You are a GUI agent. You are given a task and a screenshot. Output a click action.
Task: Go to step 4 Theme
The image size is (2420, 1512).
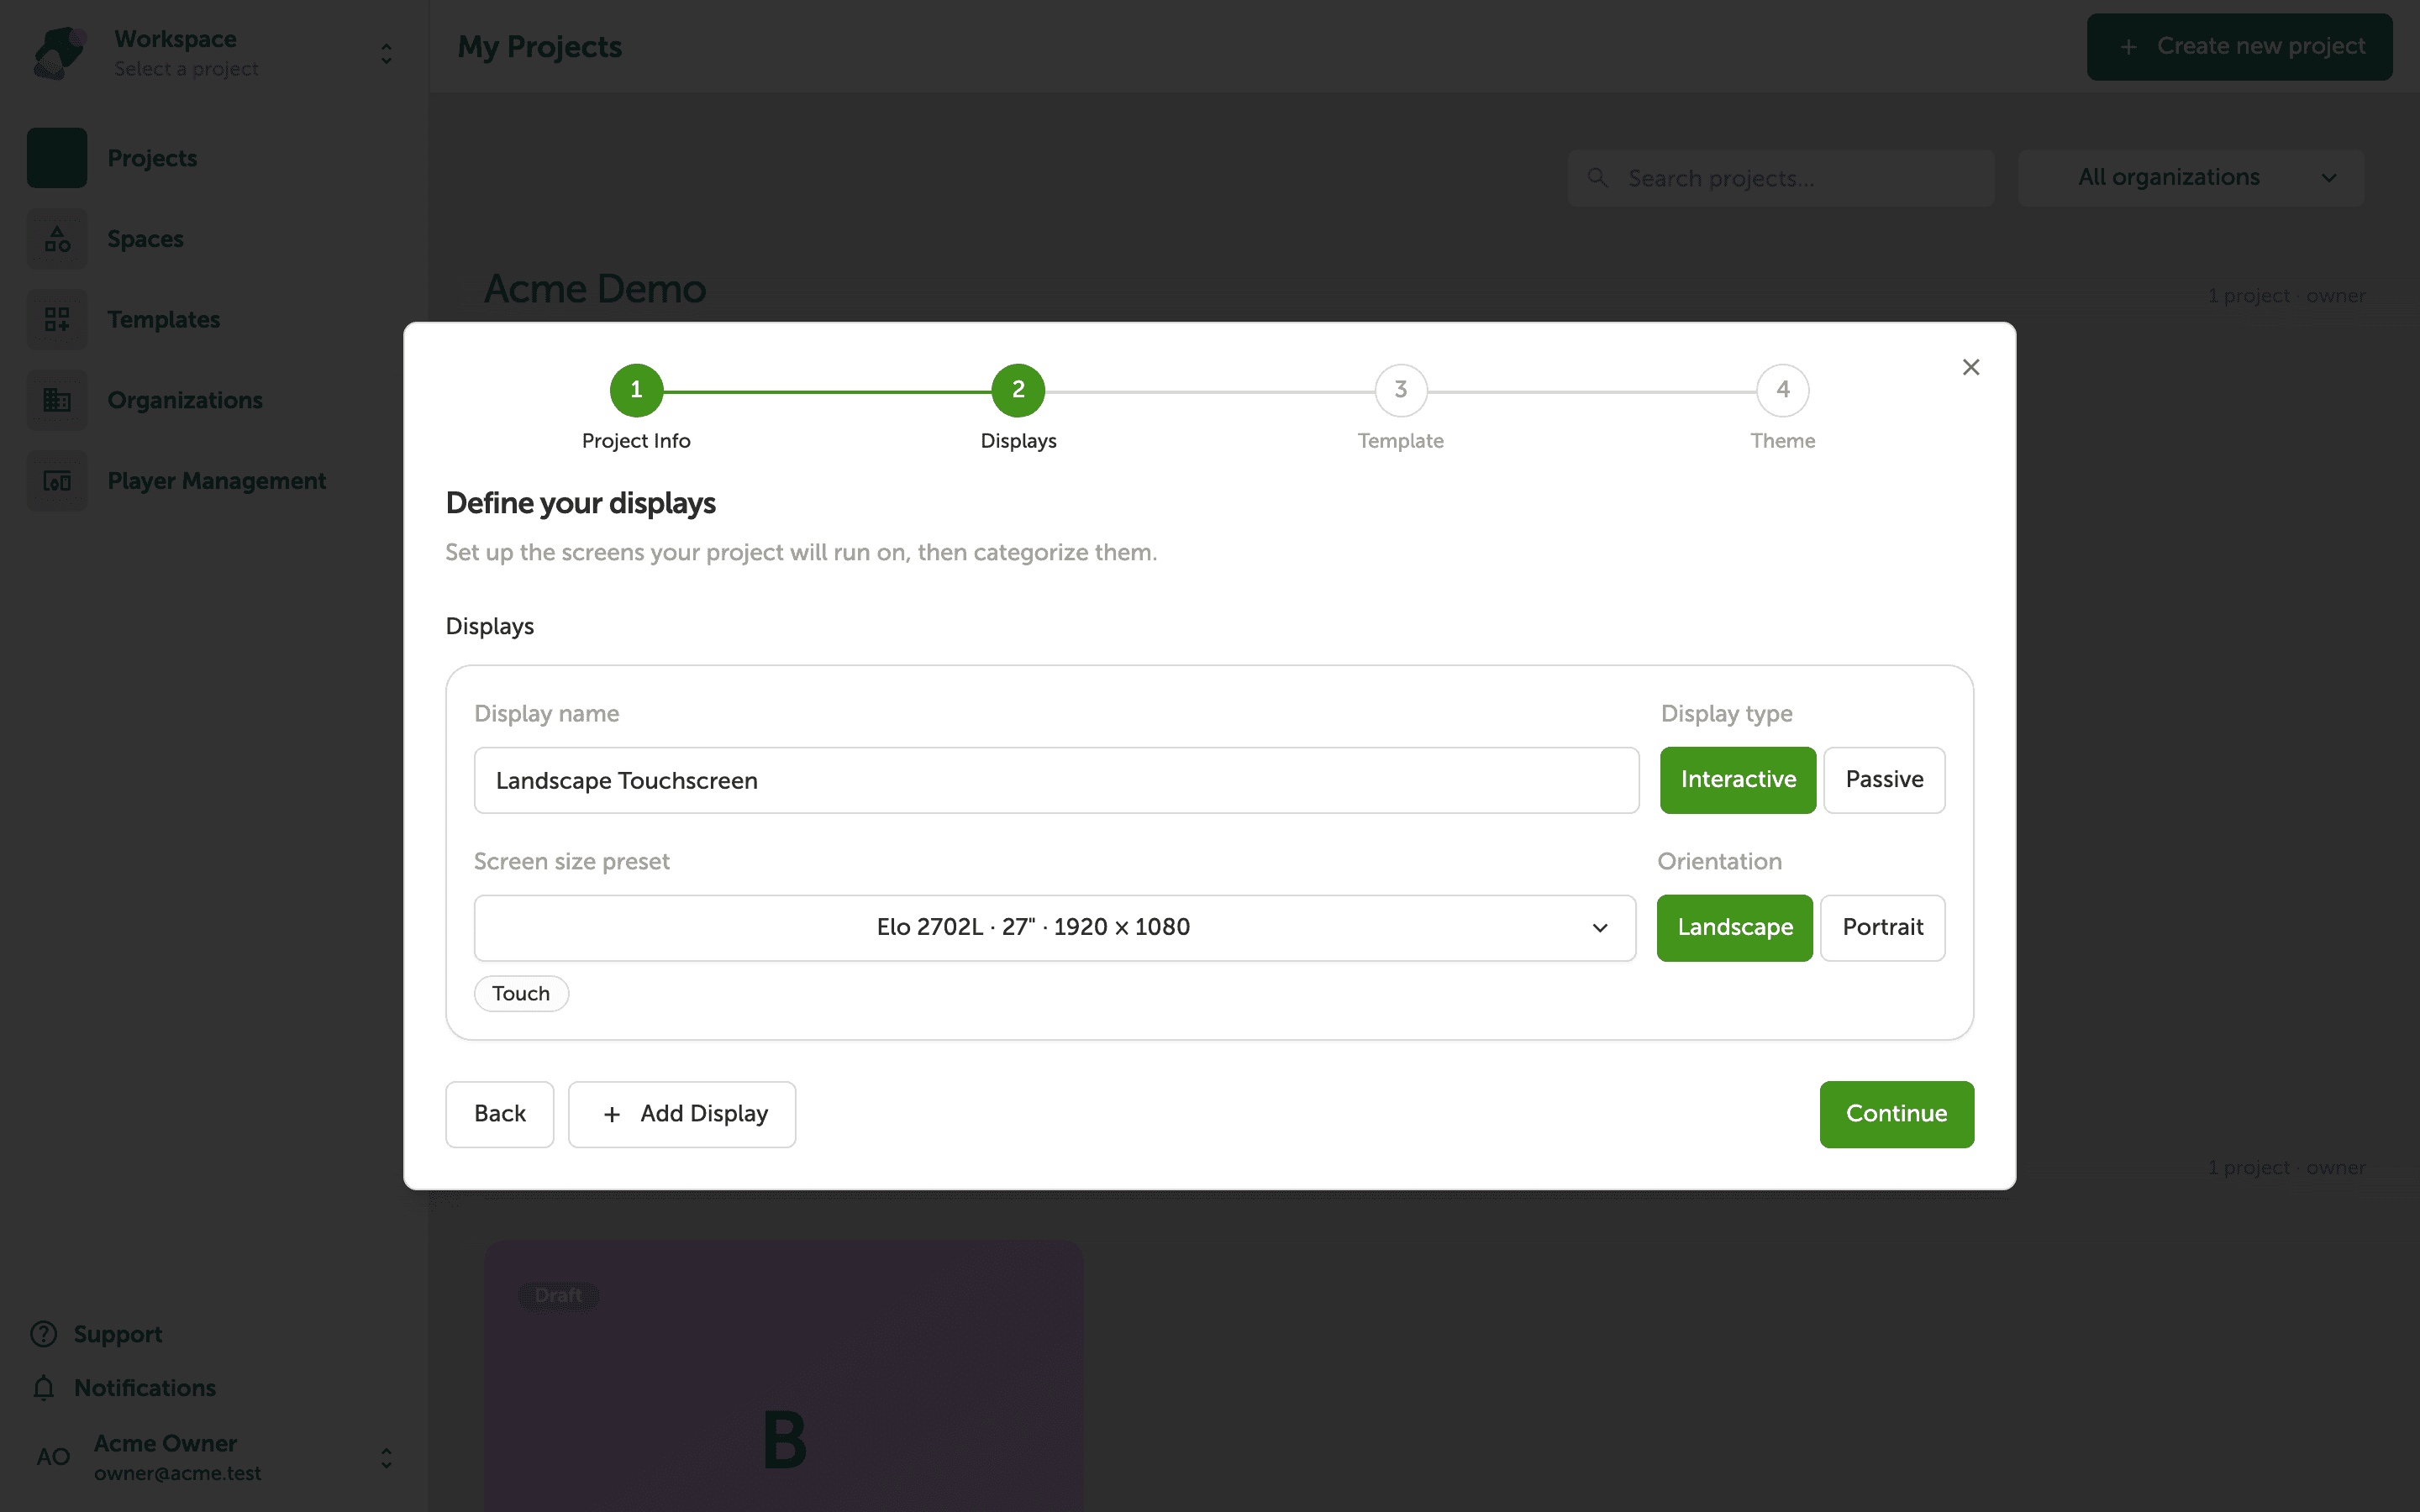point(1782,390)
